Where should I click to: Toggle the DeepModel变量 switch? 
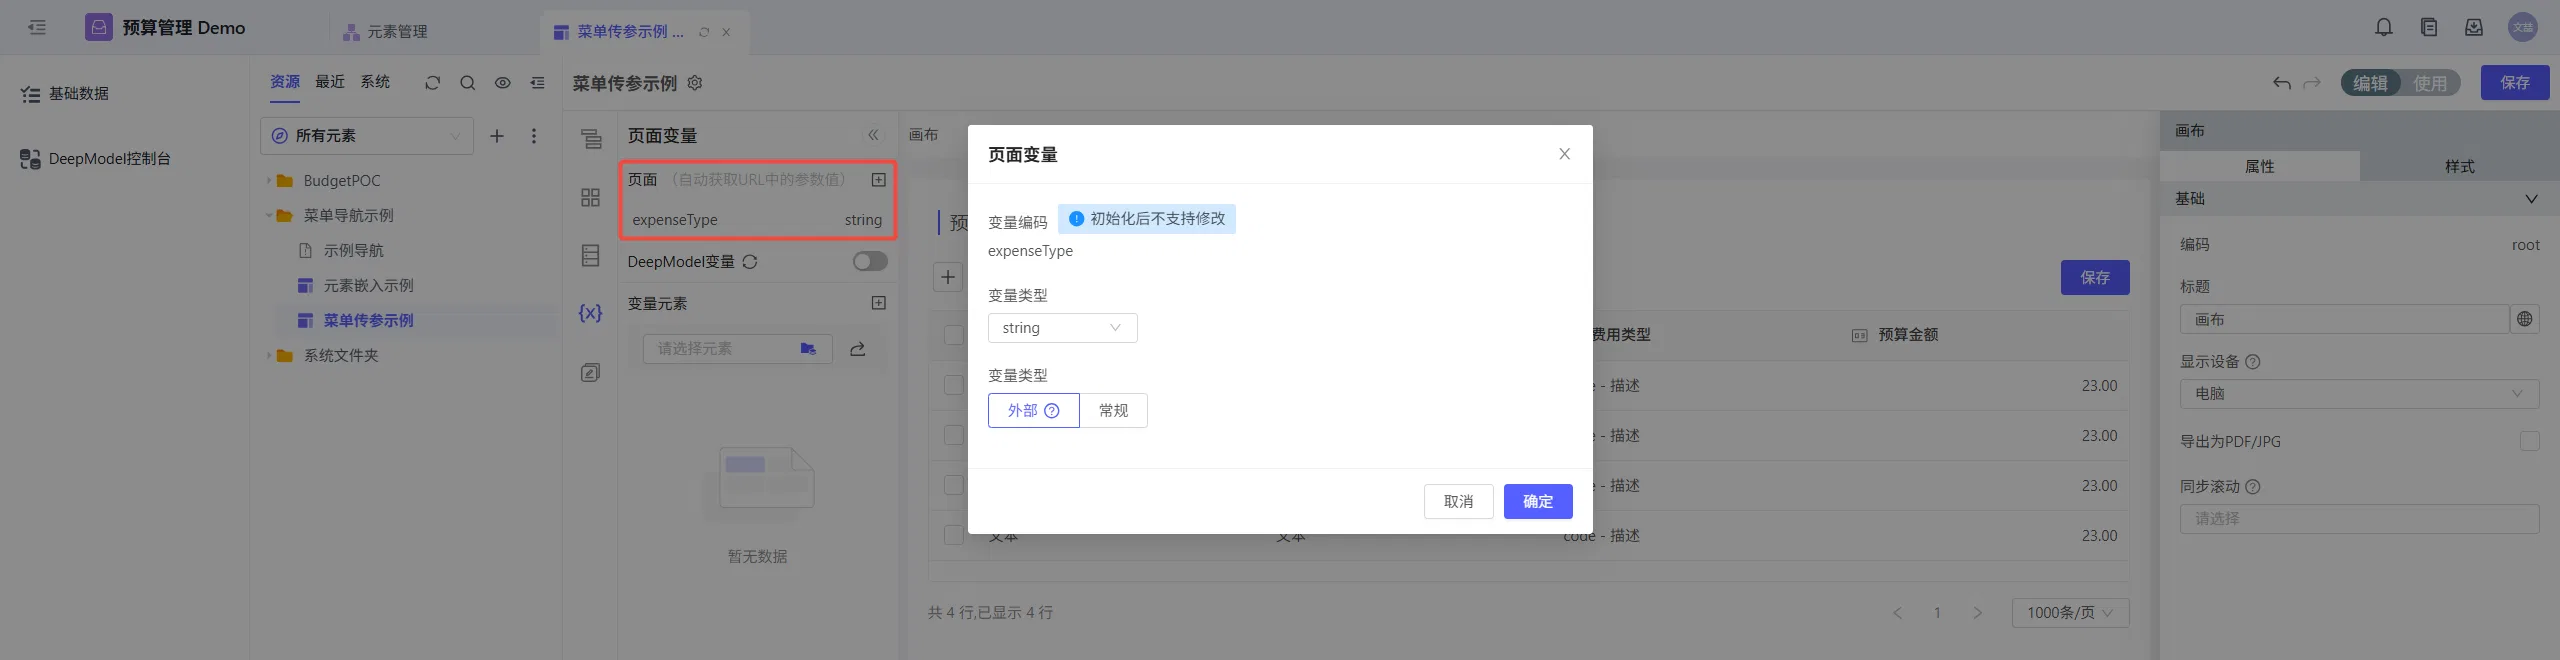click(870, 261)
